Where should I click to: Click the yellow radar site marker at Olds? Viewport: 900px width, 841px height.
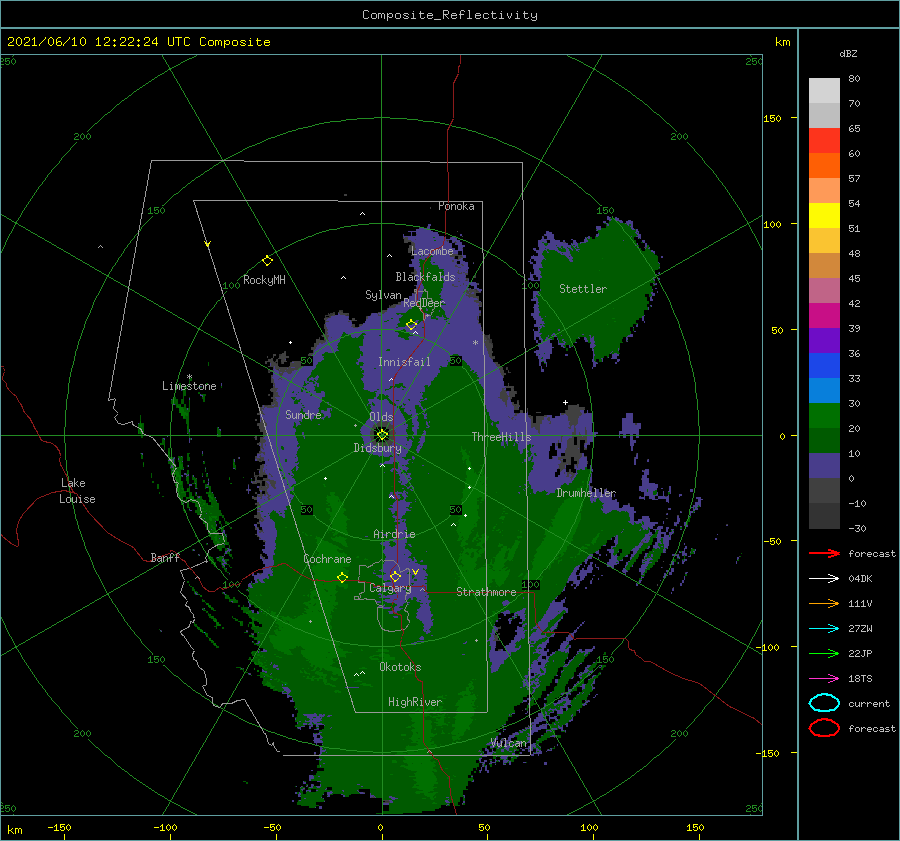(x=382, y=435)
